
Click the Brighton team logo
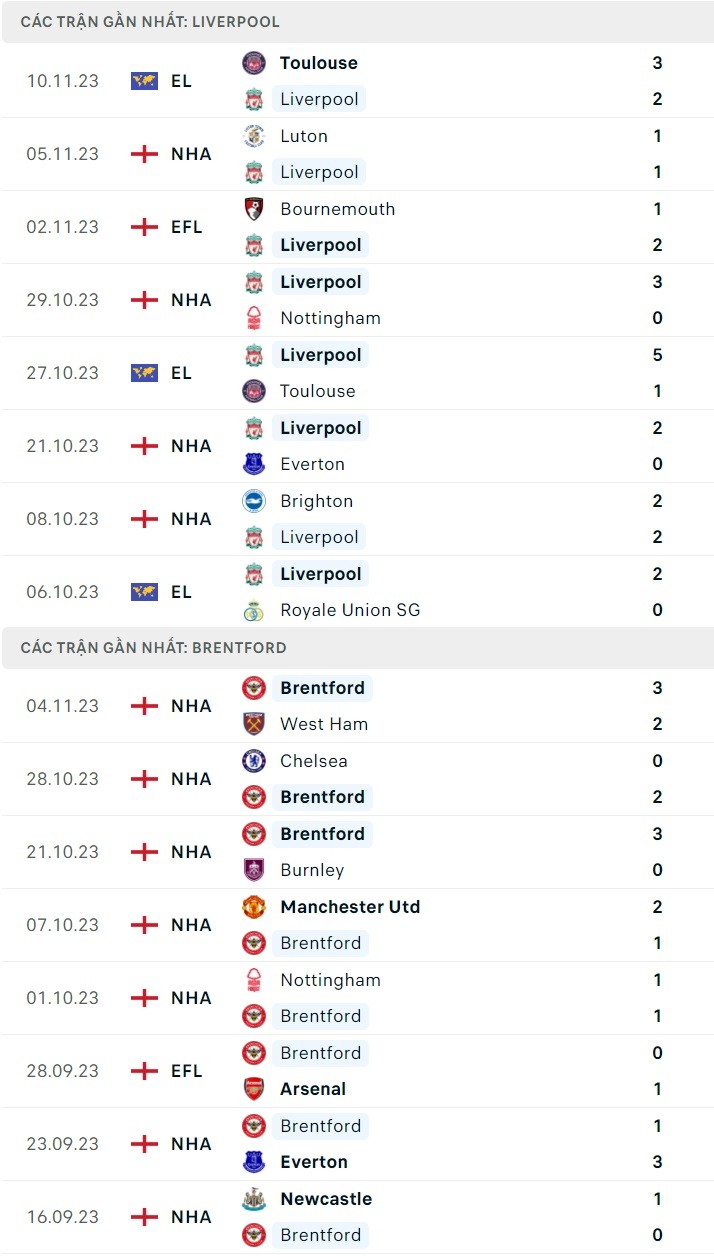coord(254,501)
